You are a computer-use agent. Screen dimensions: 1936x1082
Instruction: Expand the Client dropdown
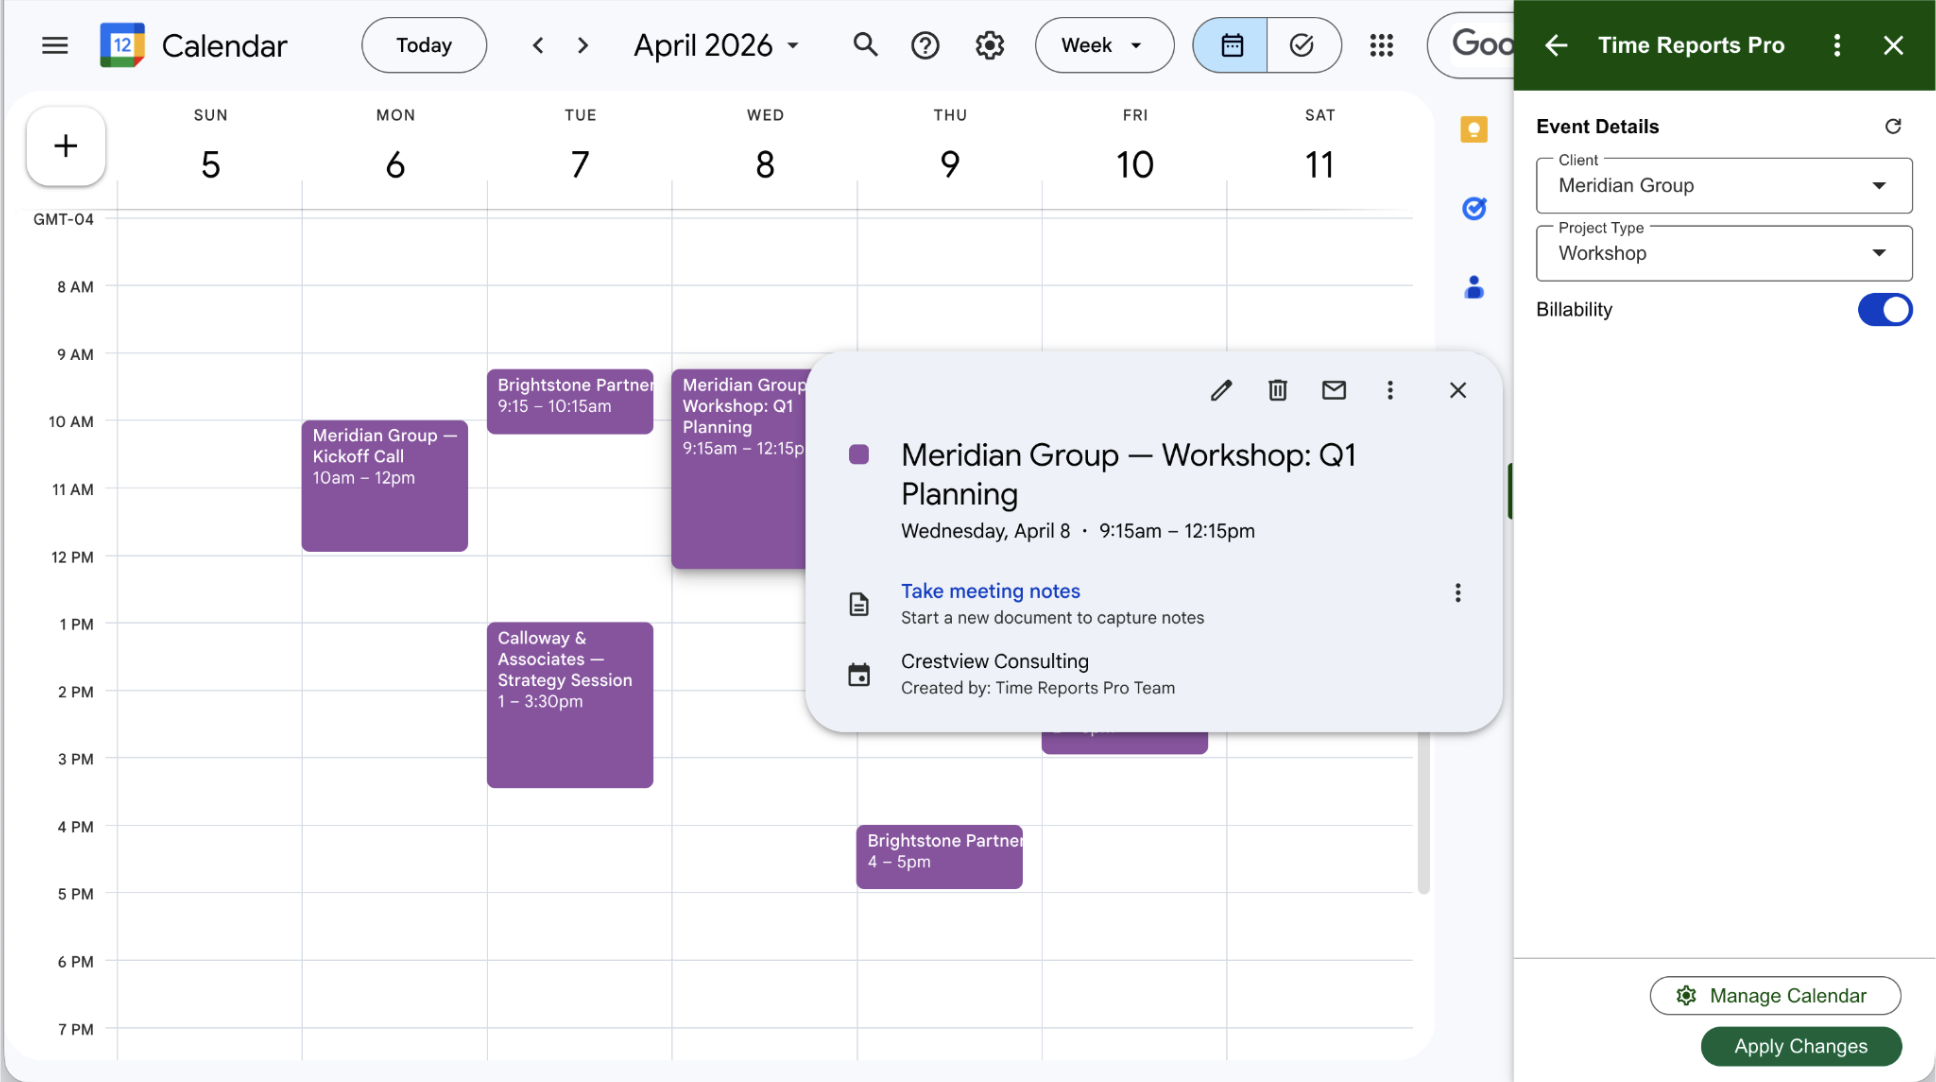[1723, 186]
